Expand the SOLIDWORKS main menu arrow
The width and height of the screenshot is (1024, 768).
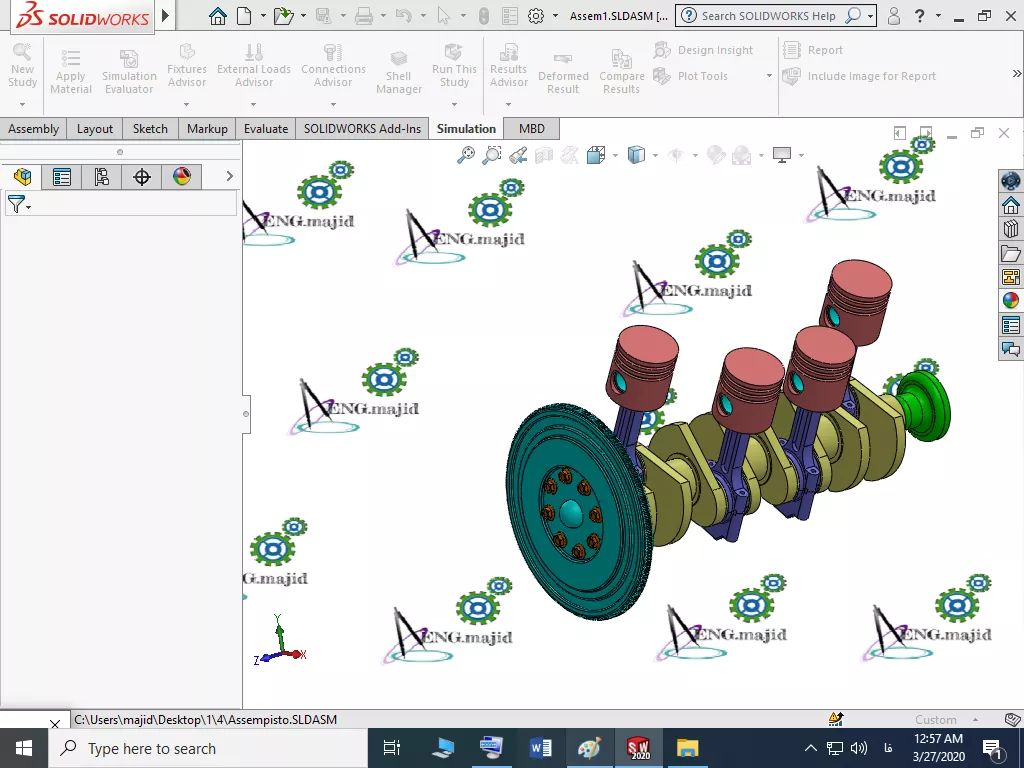click(166, 16)
